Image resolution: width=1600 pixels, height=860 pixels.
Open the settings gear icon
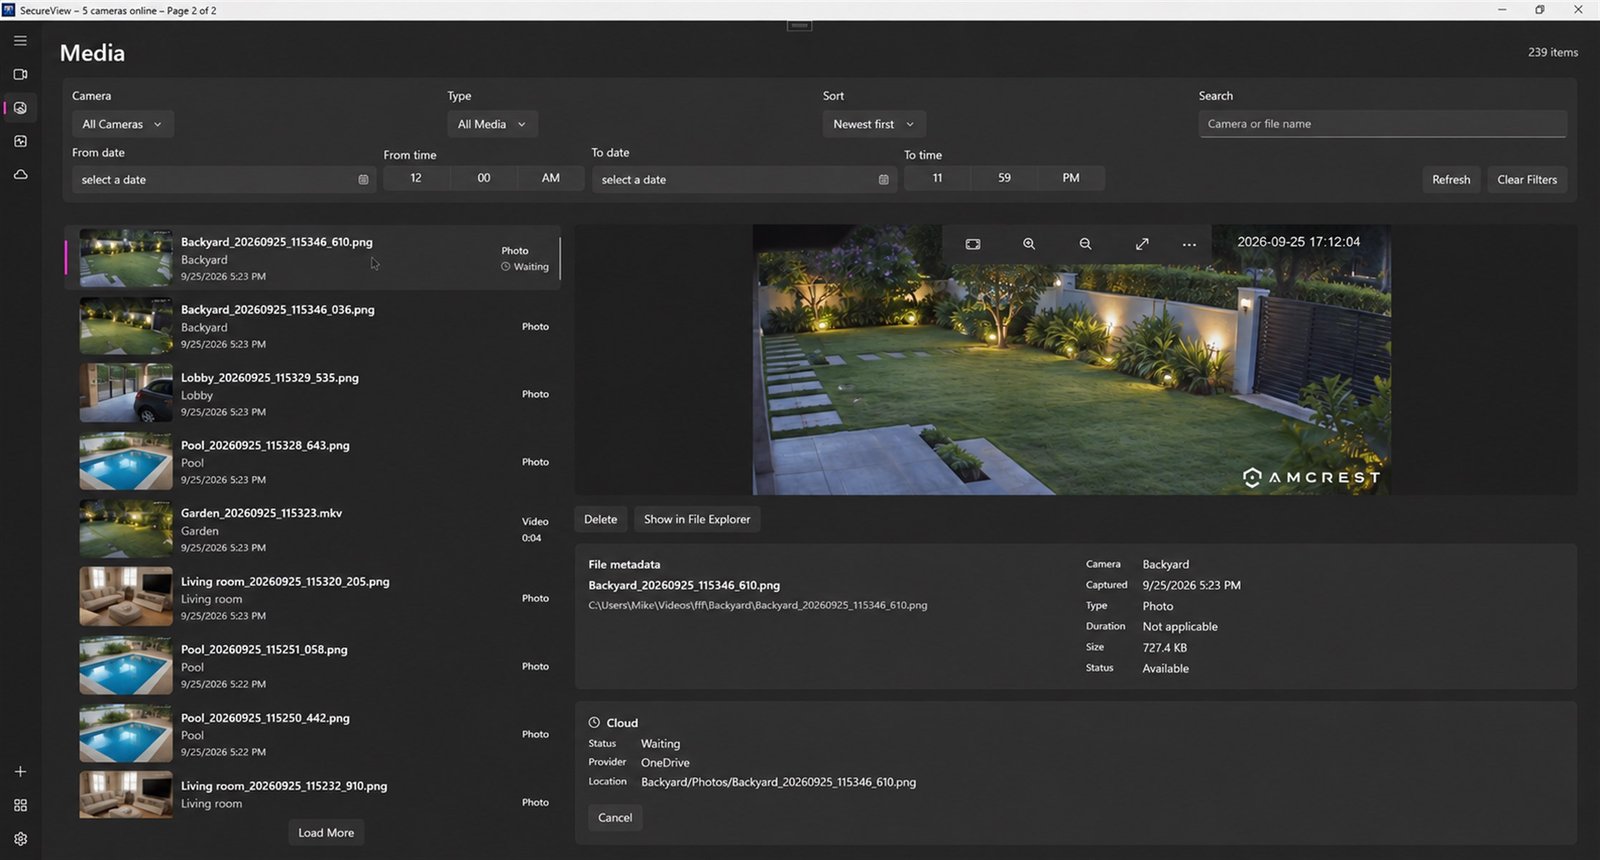(x=20, y=839)
